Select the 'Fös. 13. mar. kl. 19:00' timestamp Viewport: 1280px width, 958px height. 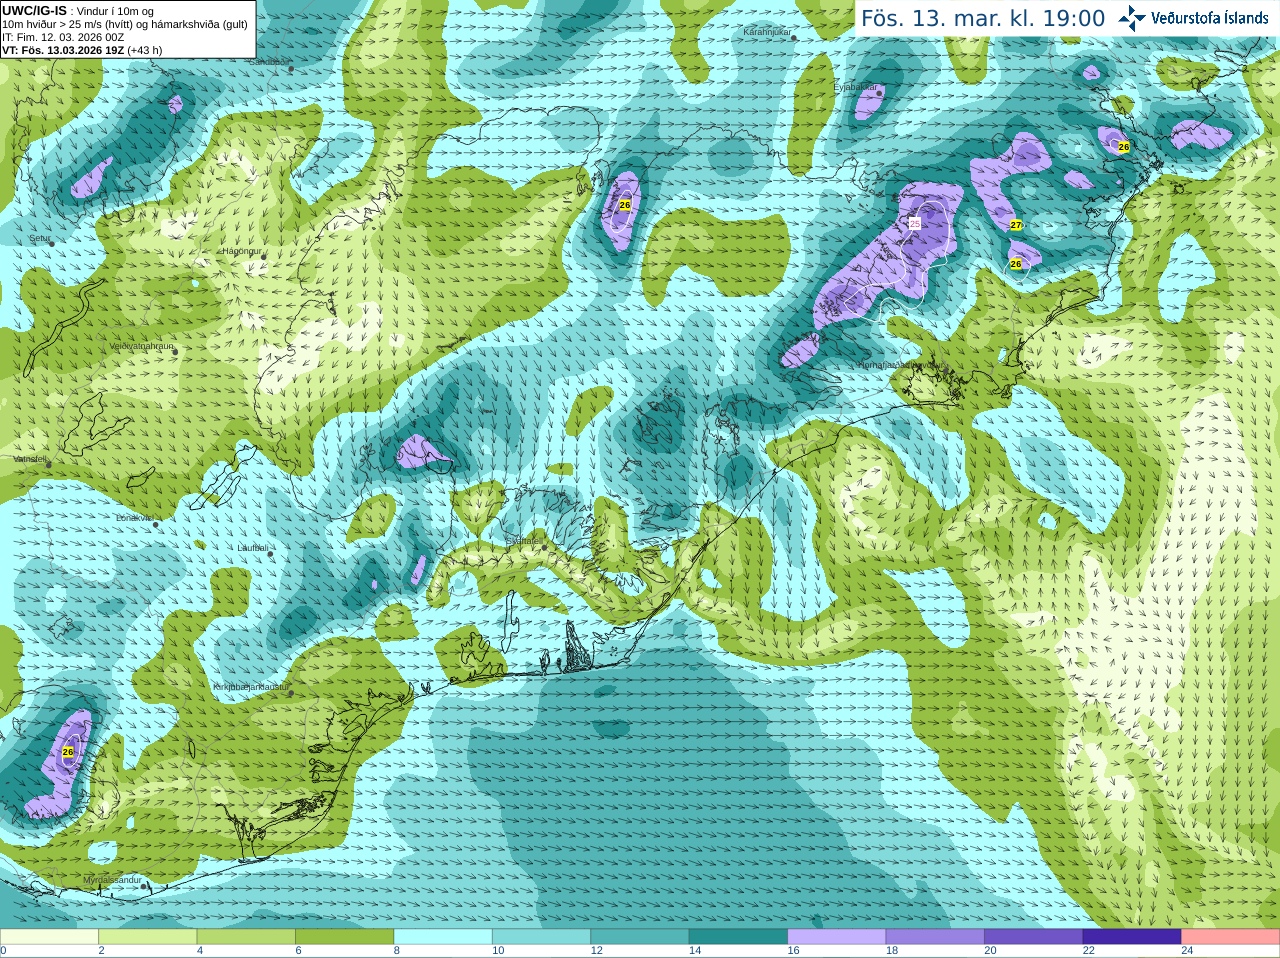pyautogui.click(x=983, y=19)
